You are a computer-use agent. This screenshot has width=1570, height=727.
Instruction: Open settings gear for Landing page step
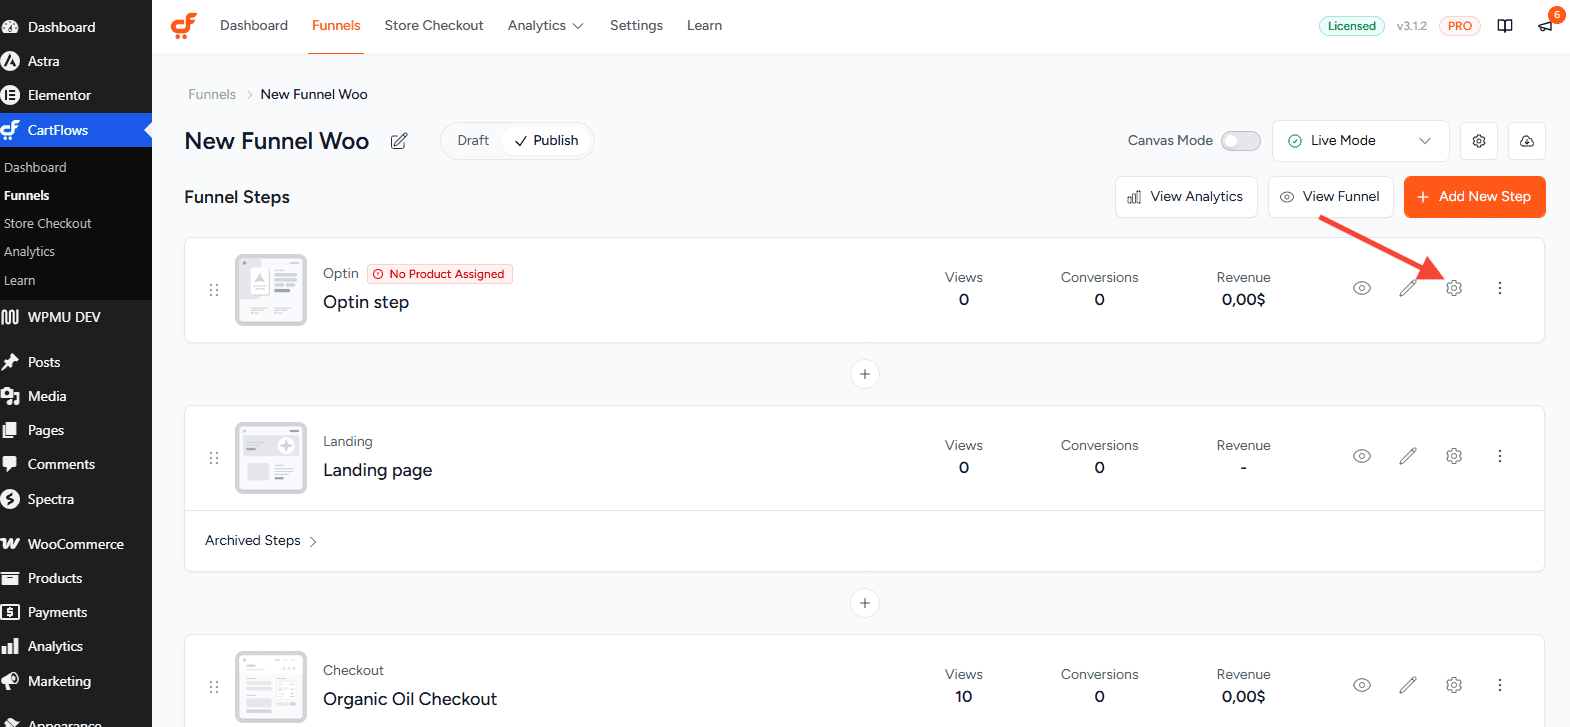tap(1454, 456)
